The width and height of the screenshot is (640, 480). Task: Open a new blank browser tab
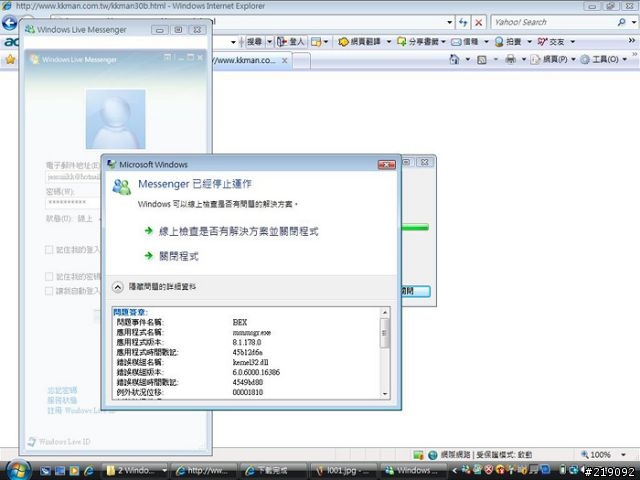(301, 61)
